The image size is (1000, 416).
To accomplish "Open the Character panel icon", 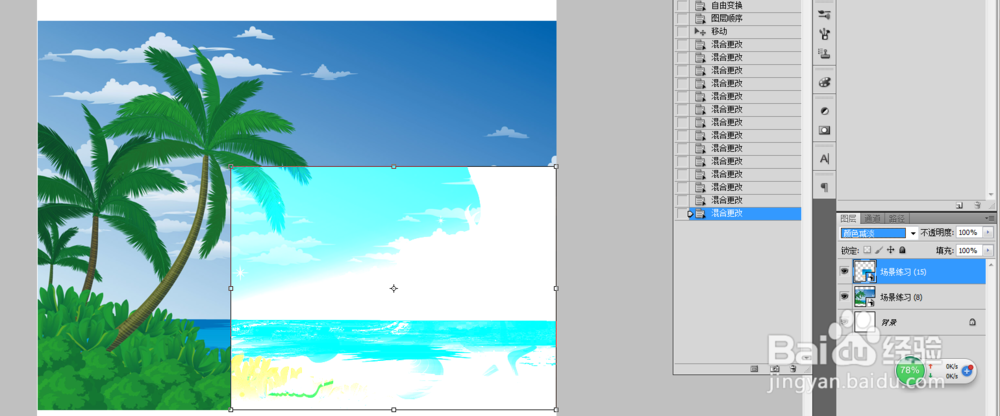I will tap(824, 158).
